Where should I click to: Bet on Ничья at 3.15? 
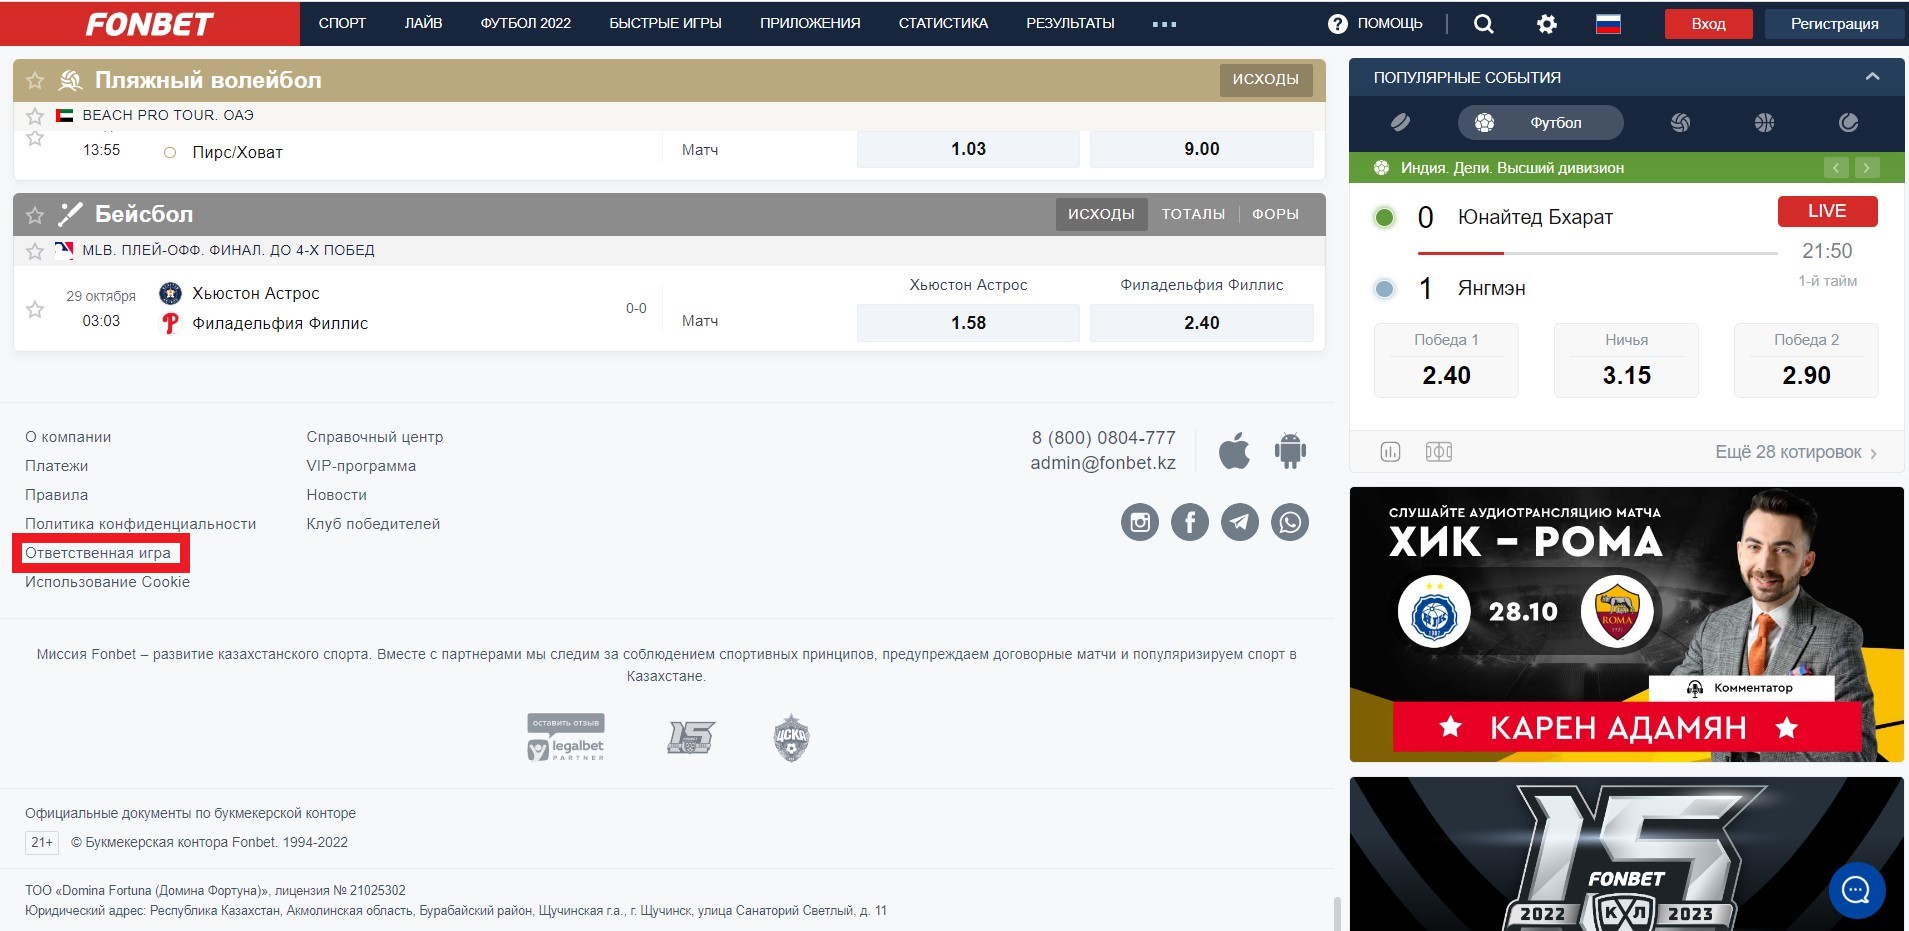tap(1626, 360)
